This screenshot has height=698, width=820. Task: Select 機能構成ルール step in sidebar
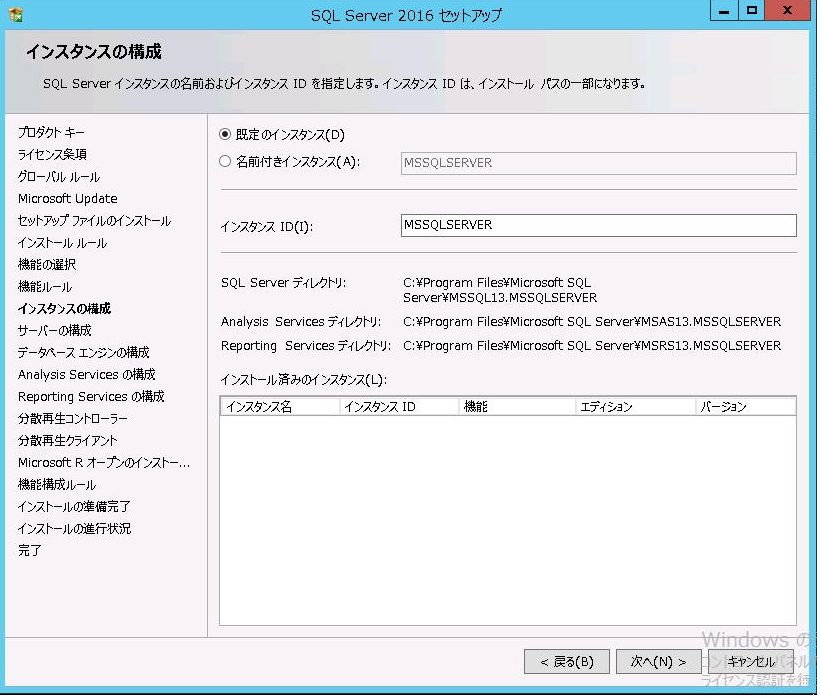pyautogui.click(x=56, y=485)
